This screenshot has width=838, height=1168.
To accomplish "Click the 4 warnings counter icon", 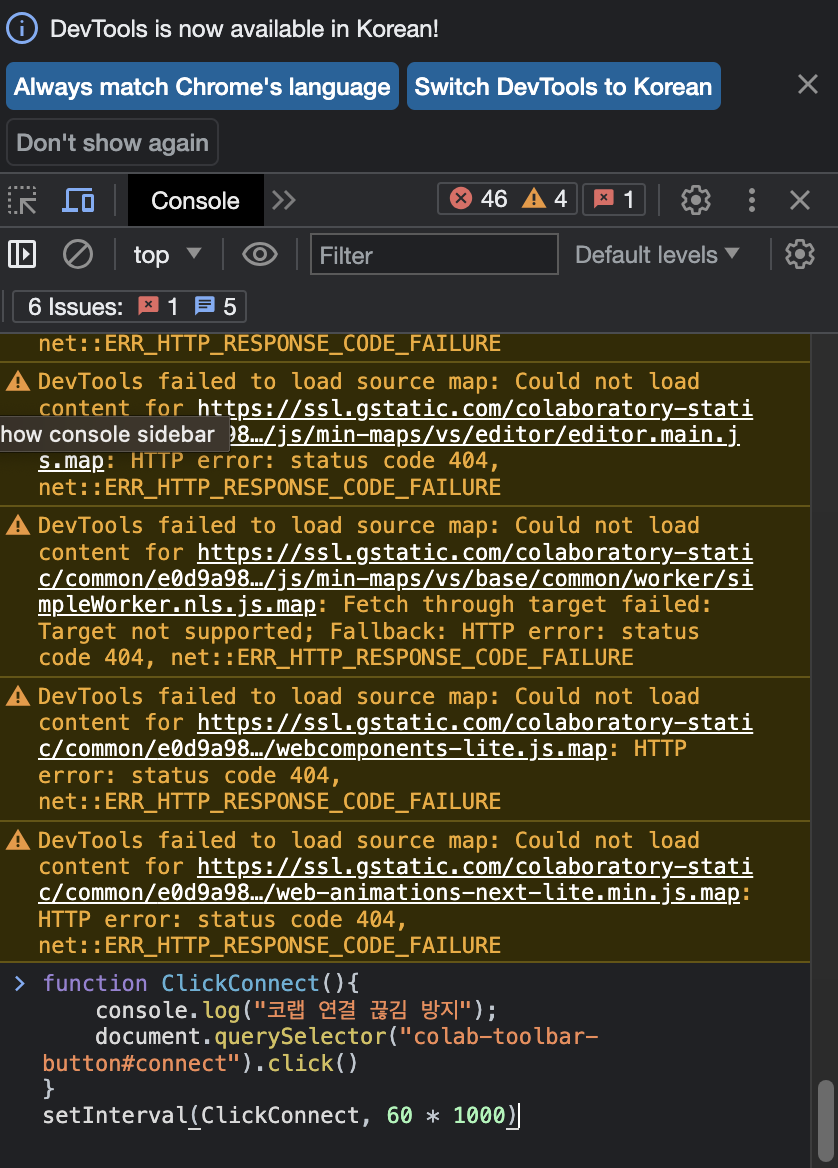I will coord(533,199).
